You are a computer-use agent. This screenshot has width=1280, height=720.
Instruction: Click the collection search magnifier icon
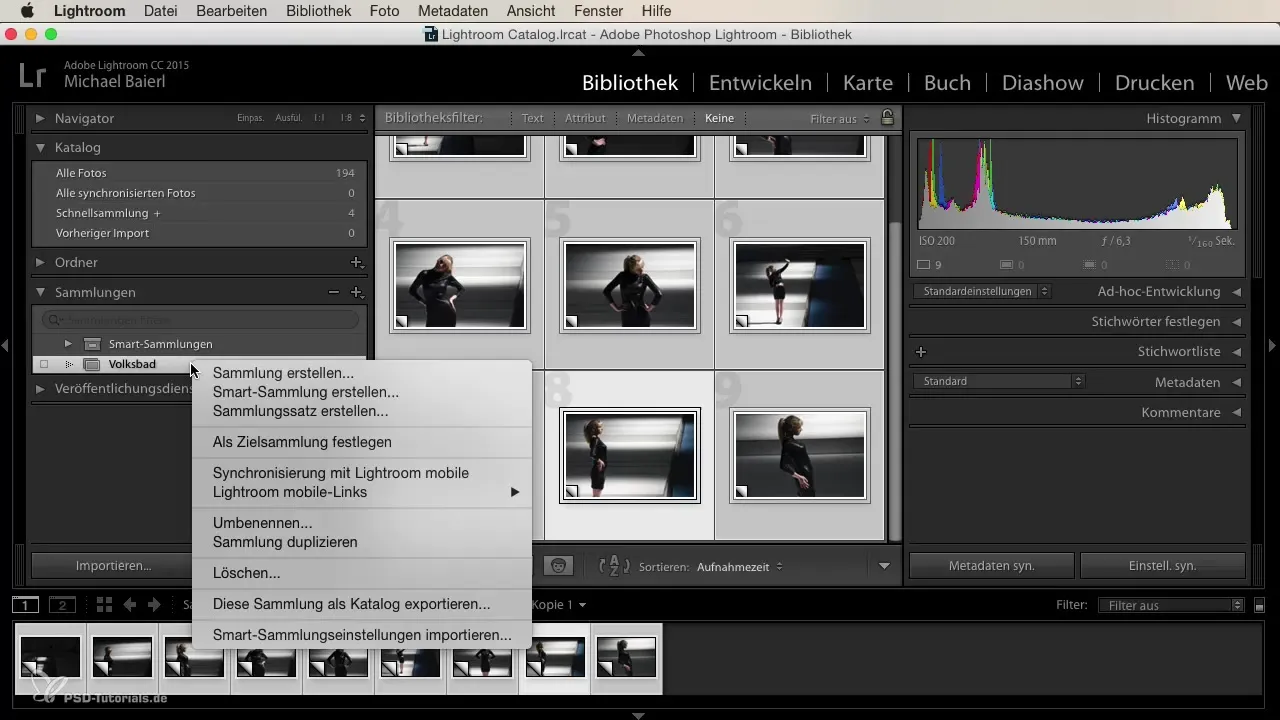55,320
